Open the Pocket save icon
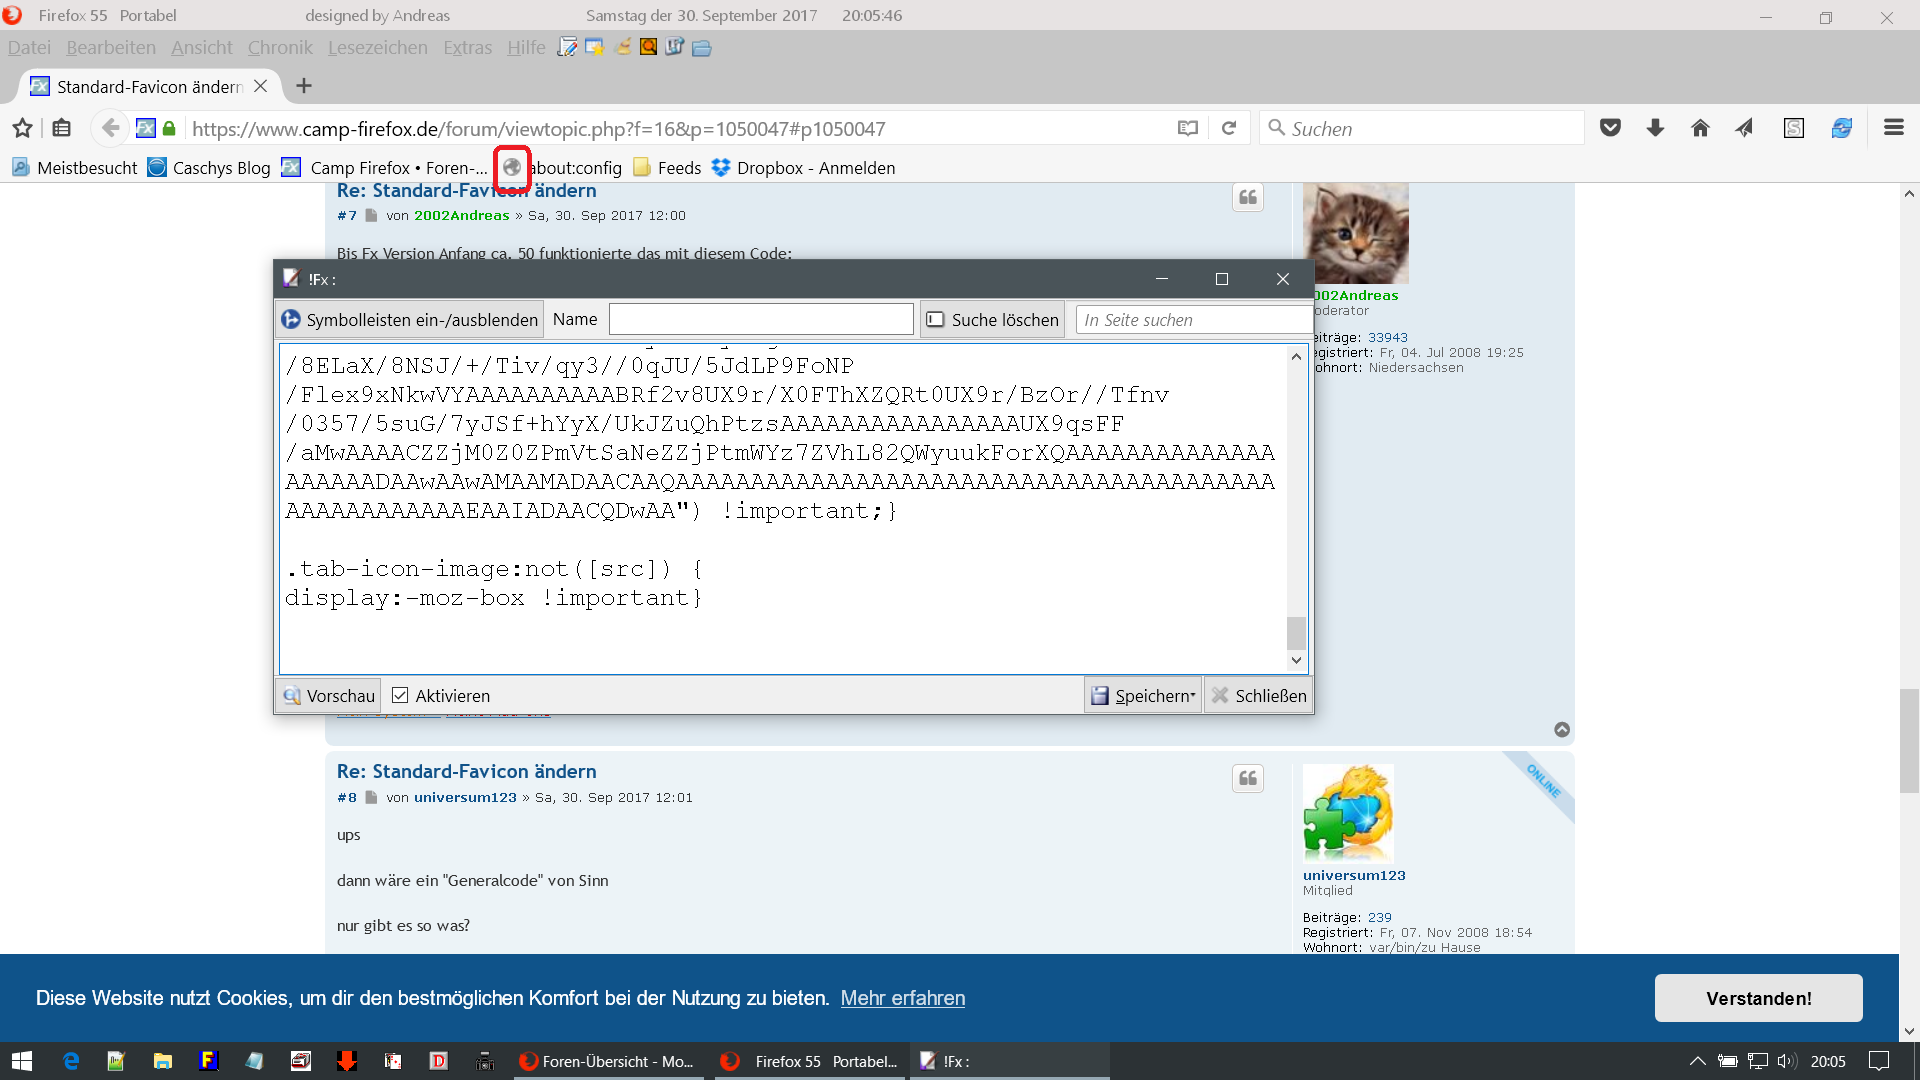This screenshot has height=1080, width=1920. pos(1610,128)
